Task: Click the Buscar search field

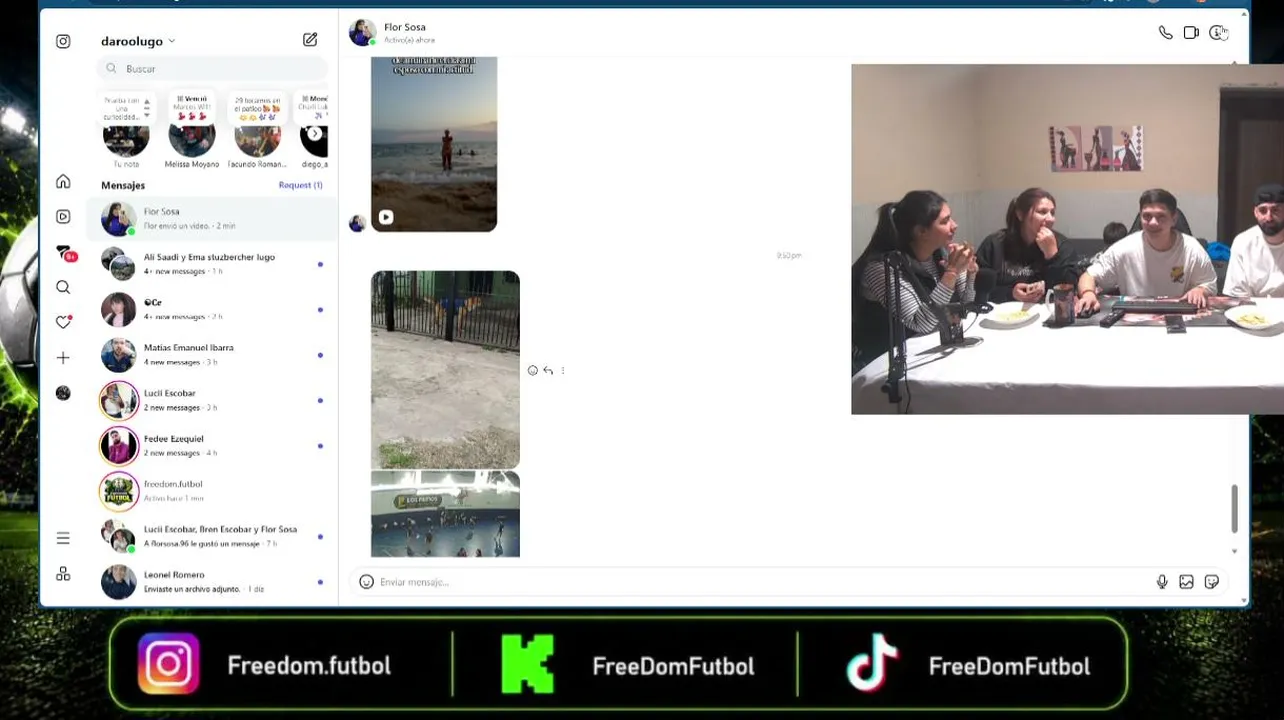Action: [213, 68]
